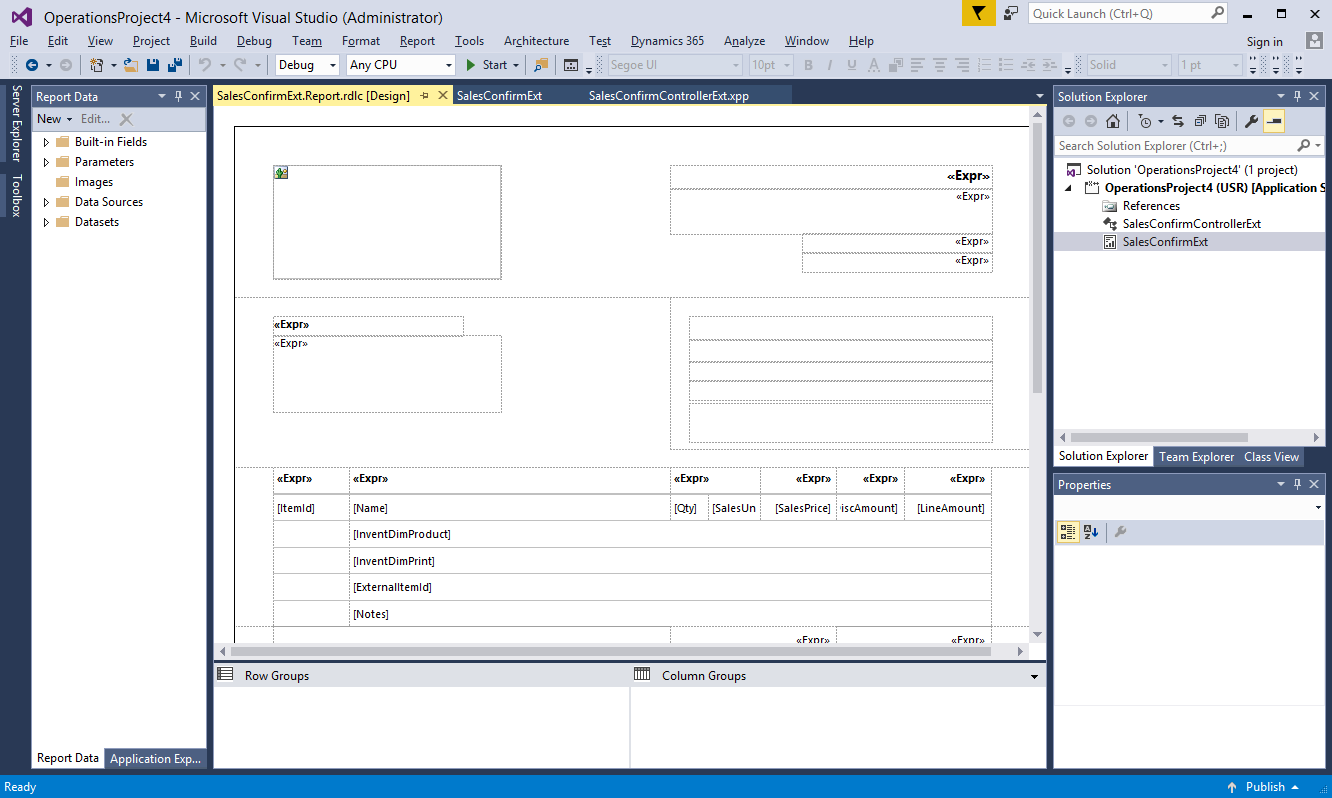Switch to the SalesConfirmControllerExt.xpp tab
Image resolution: width=1332 pixels, height=798 pixels.
(669, 96)
